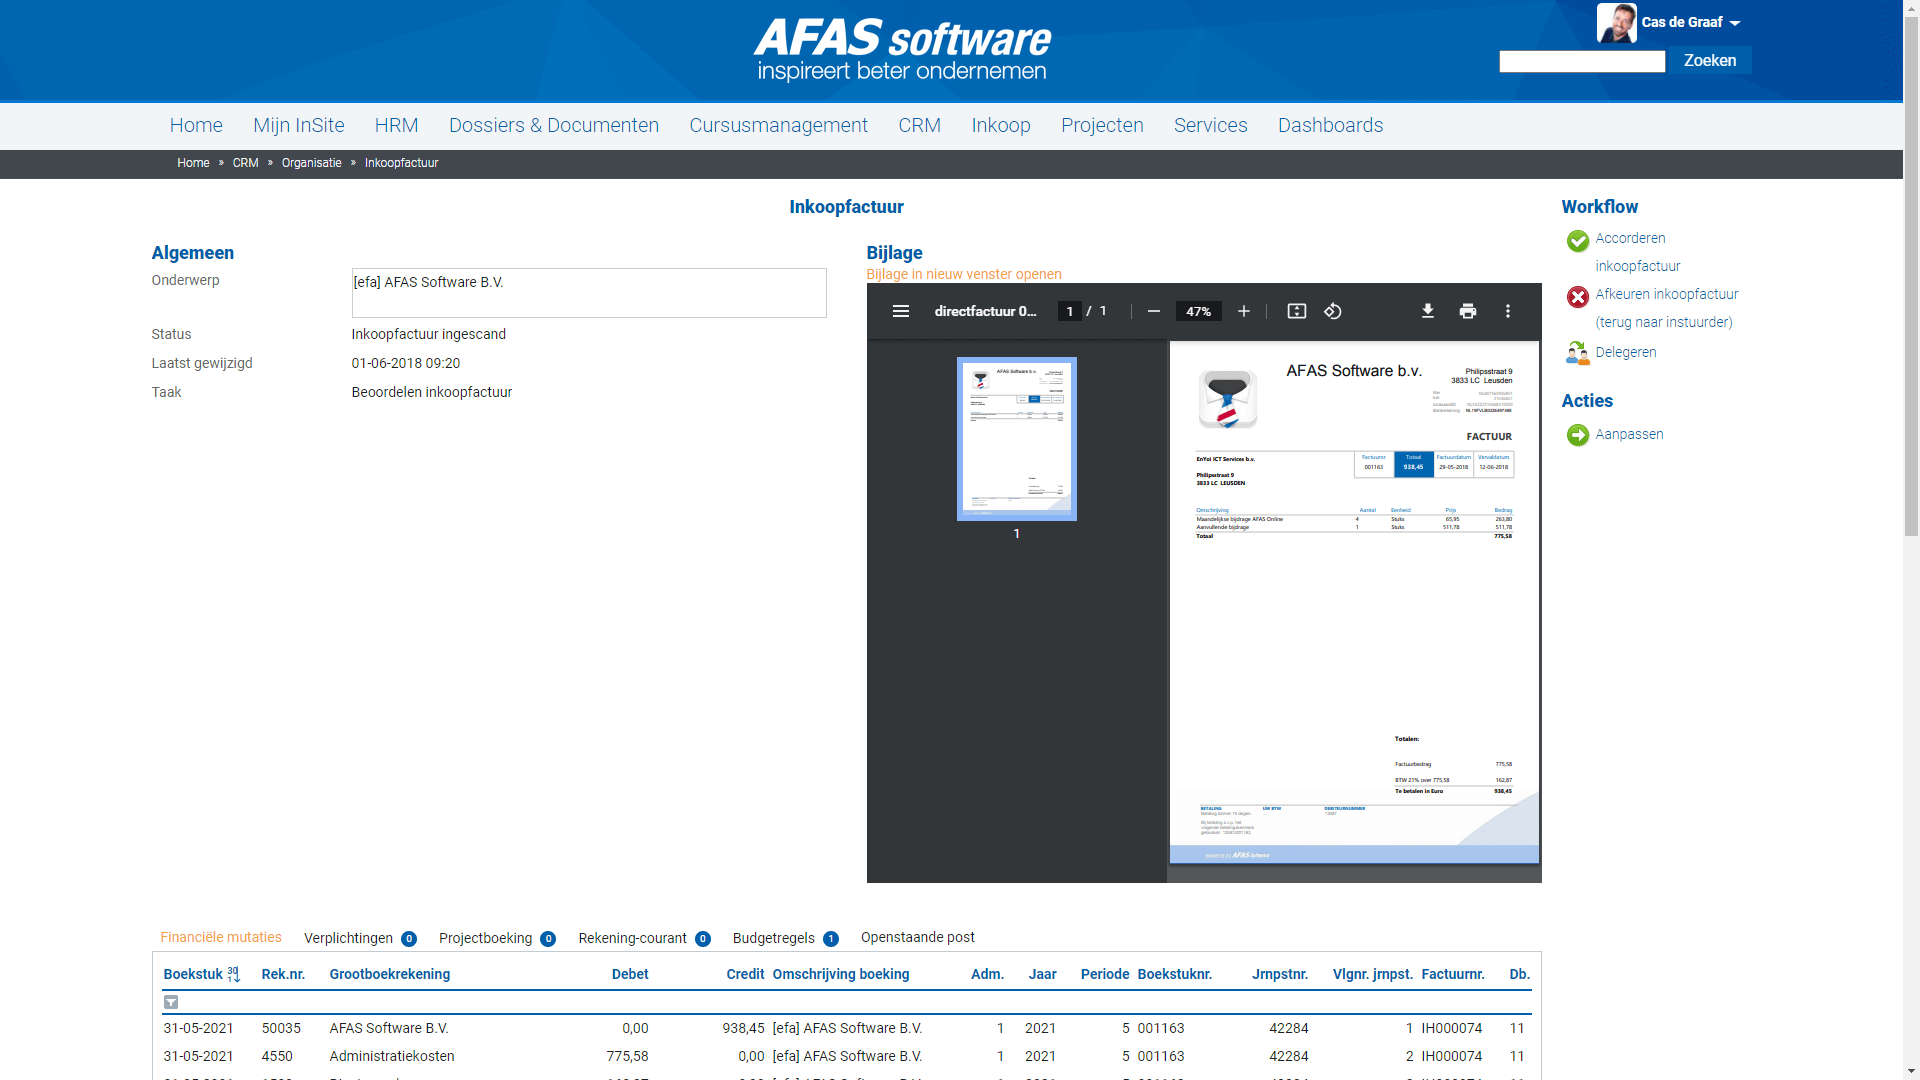Switch to the Verplichtingen tab
Image resolution: width=1920 pixels, height=1080 pixels.
click(x=359, y=938)
